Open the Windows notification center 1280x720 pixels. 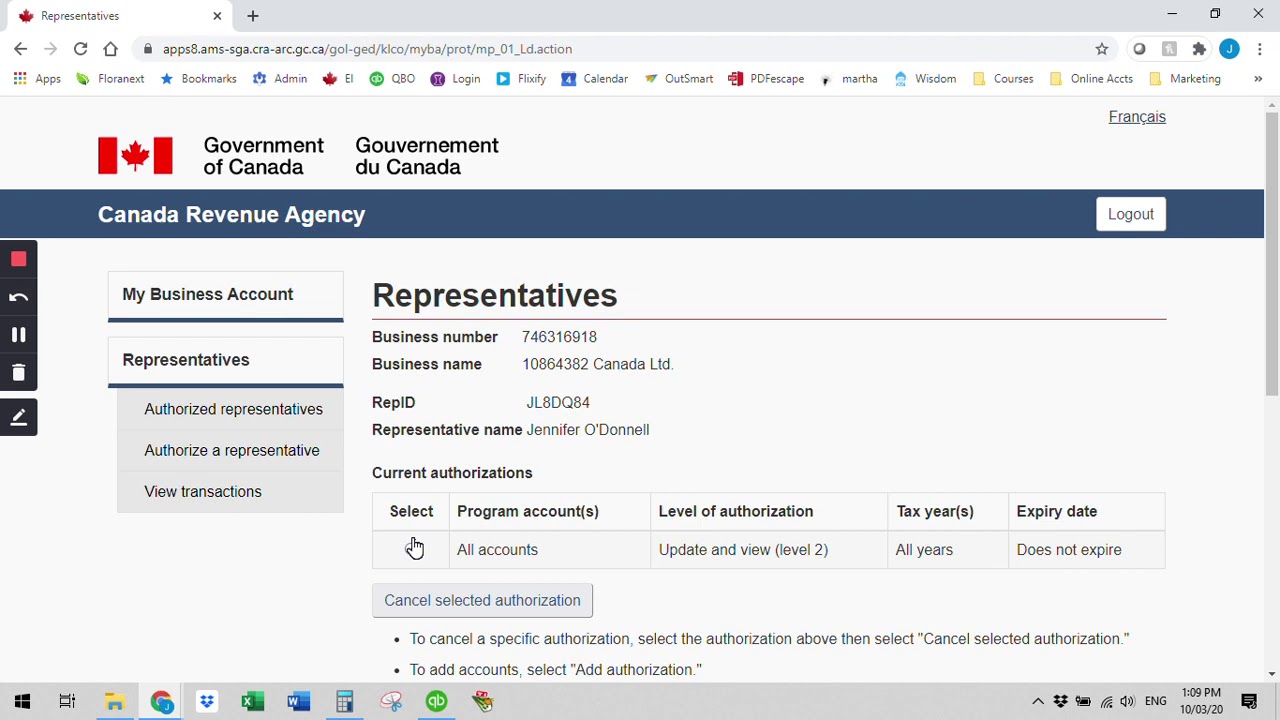click(1249, 702)
